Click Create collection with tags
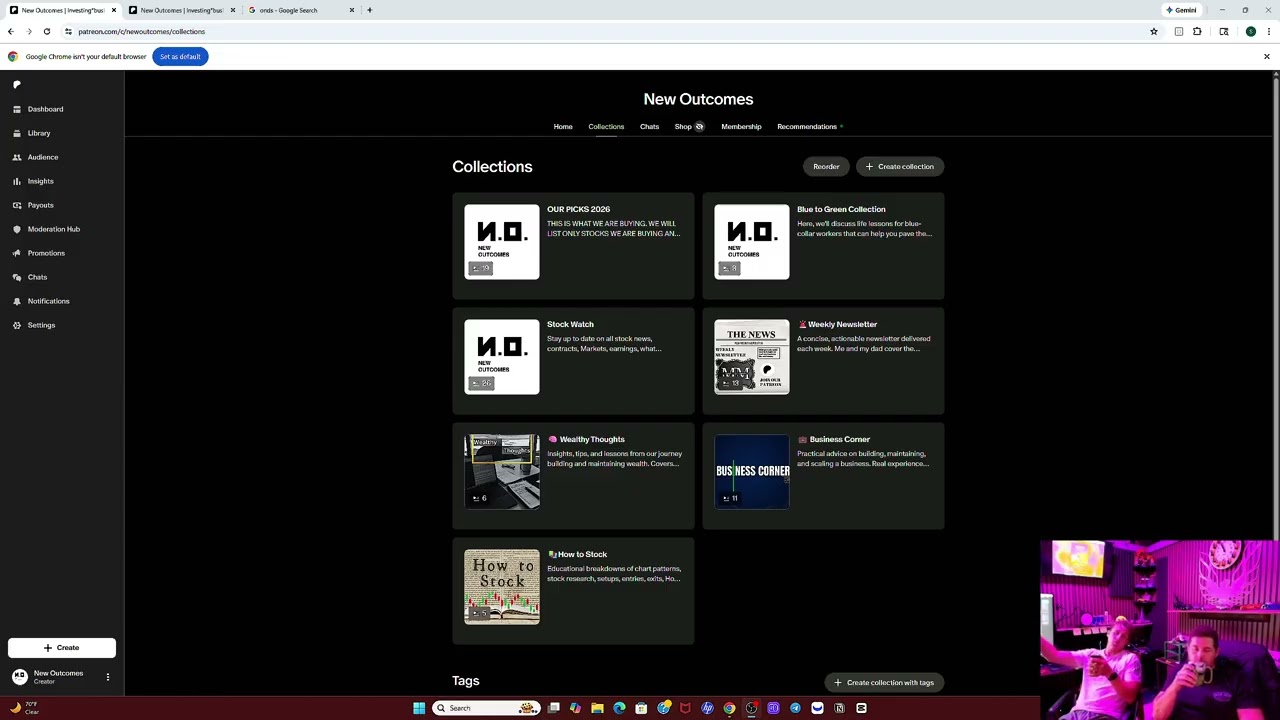This screenshot has height=720, width=1280. coord(884,683)
